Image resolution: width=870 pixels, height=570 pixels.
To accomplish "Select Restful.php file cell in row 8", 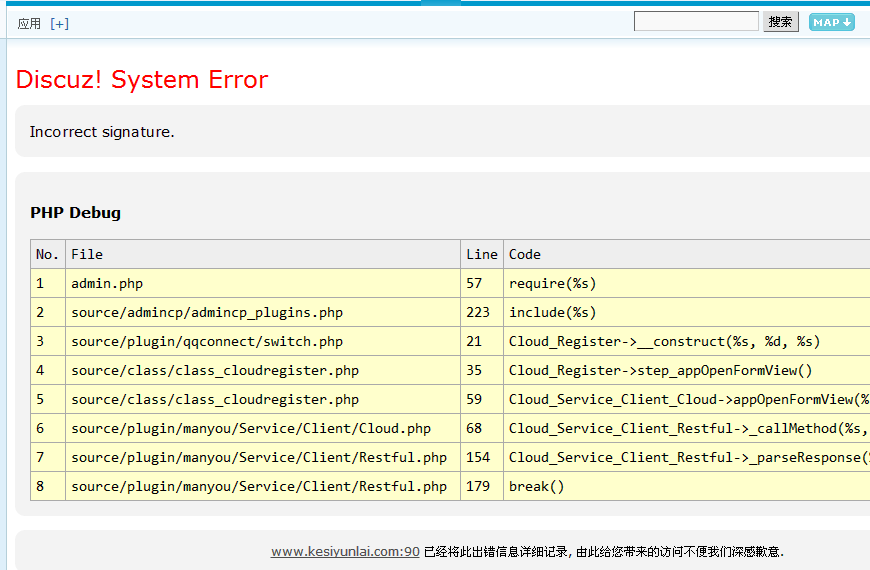I will (x=263, y=486).
